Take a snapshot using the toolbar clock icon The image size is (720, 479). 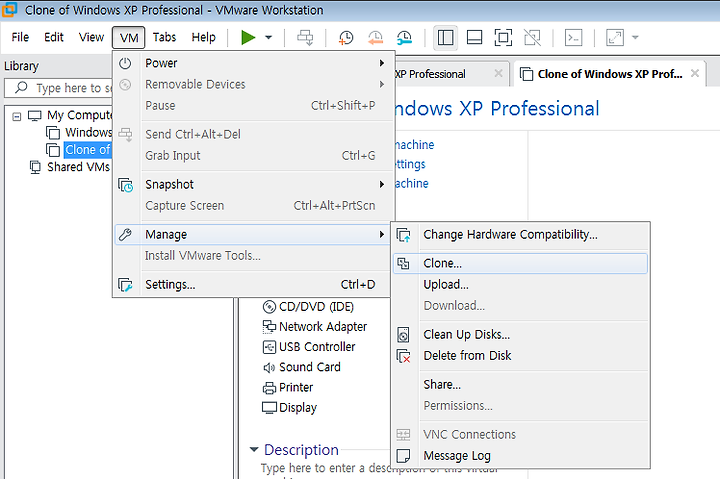click(x=346, y=38)
